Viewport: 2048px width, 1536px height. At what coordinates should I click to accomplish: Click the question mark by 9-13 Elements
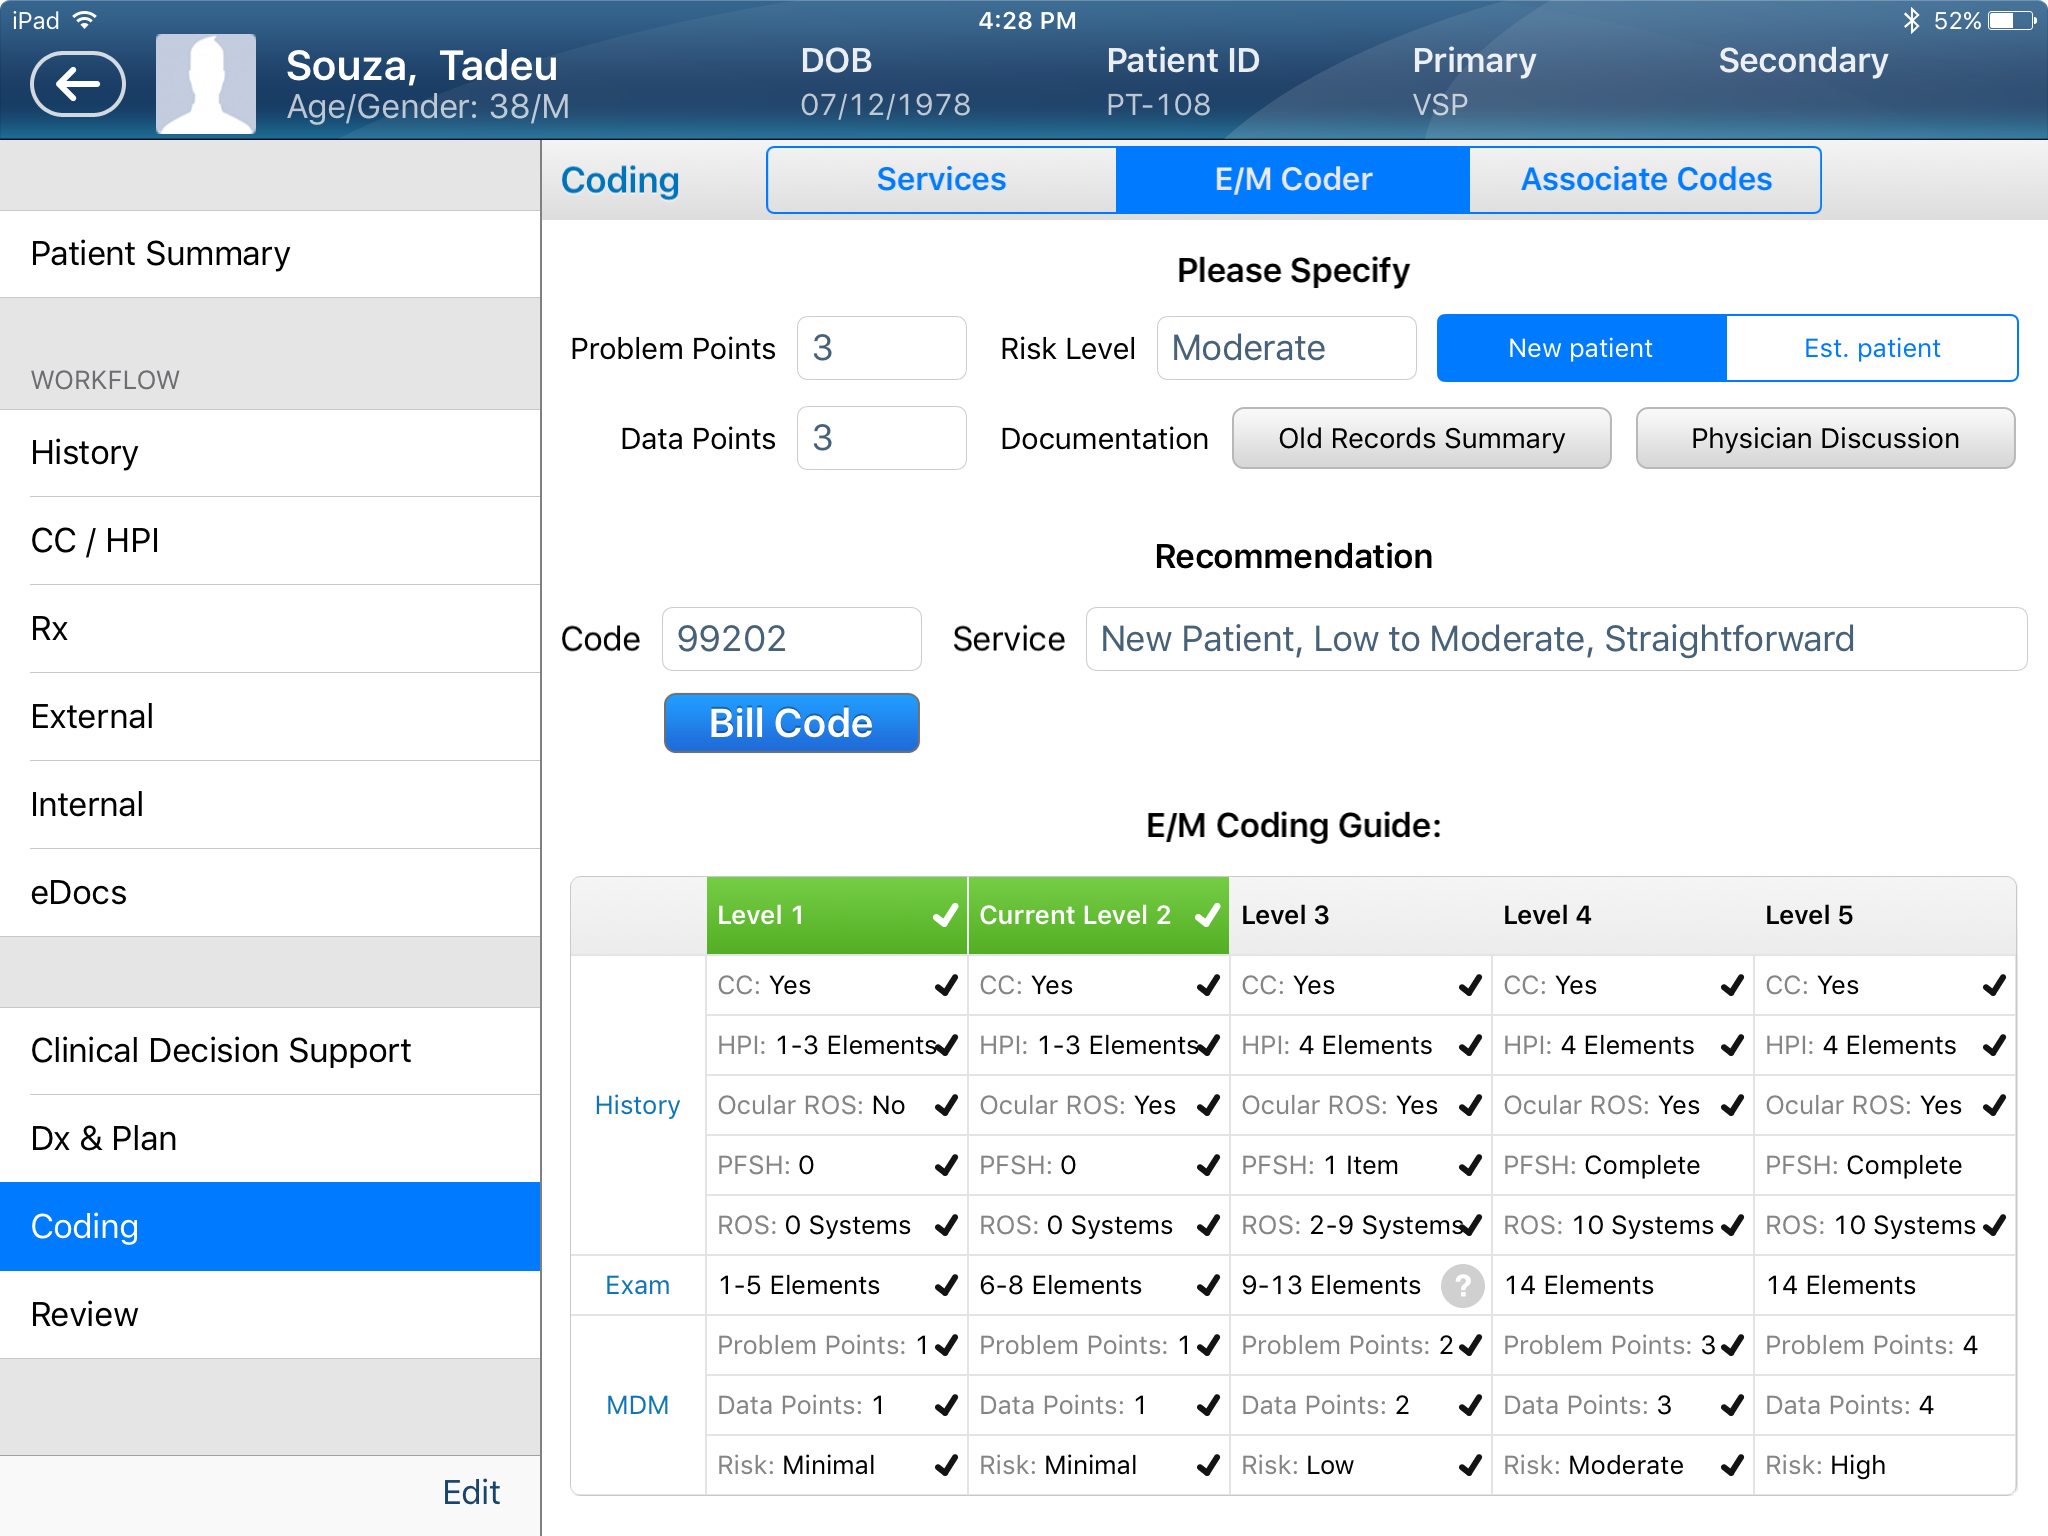(1462, 1285)
